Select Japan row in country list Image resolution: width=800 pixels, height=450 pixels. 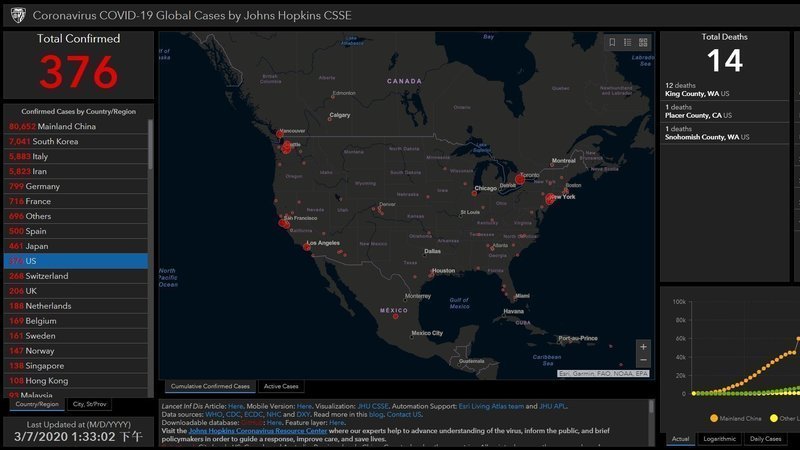[x=76, y=246]
